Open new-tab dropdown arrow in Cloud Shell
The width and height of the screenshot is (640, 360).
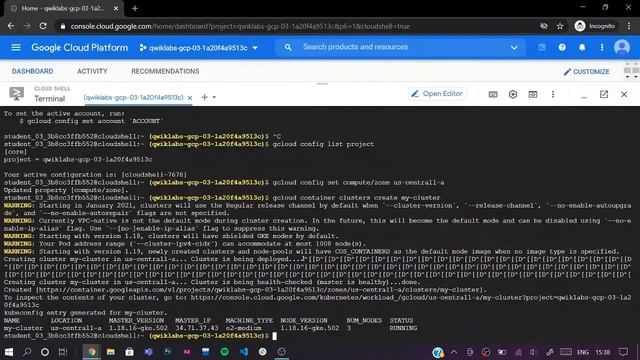click(x=214, y=98)
